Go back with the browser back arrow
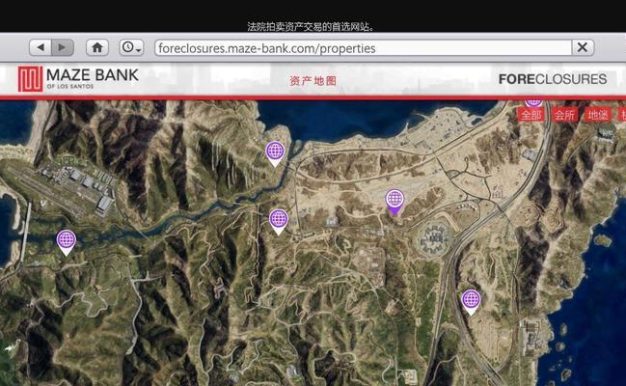 (40, 48)
